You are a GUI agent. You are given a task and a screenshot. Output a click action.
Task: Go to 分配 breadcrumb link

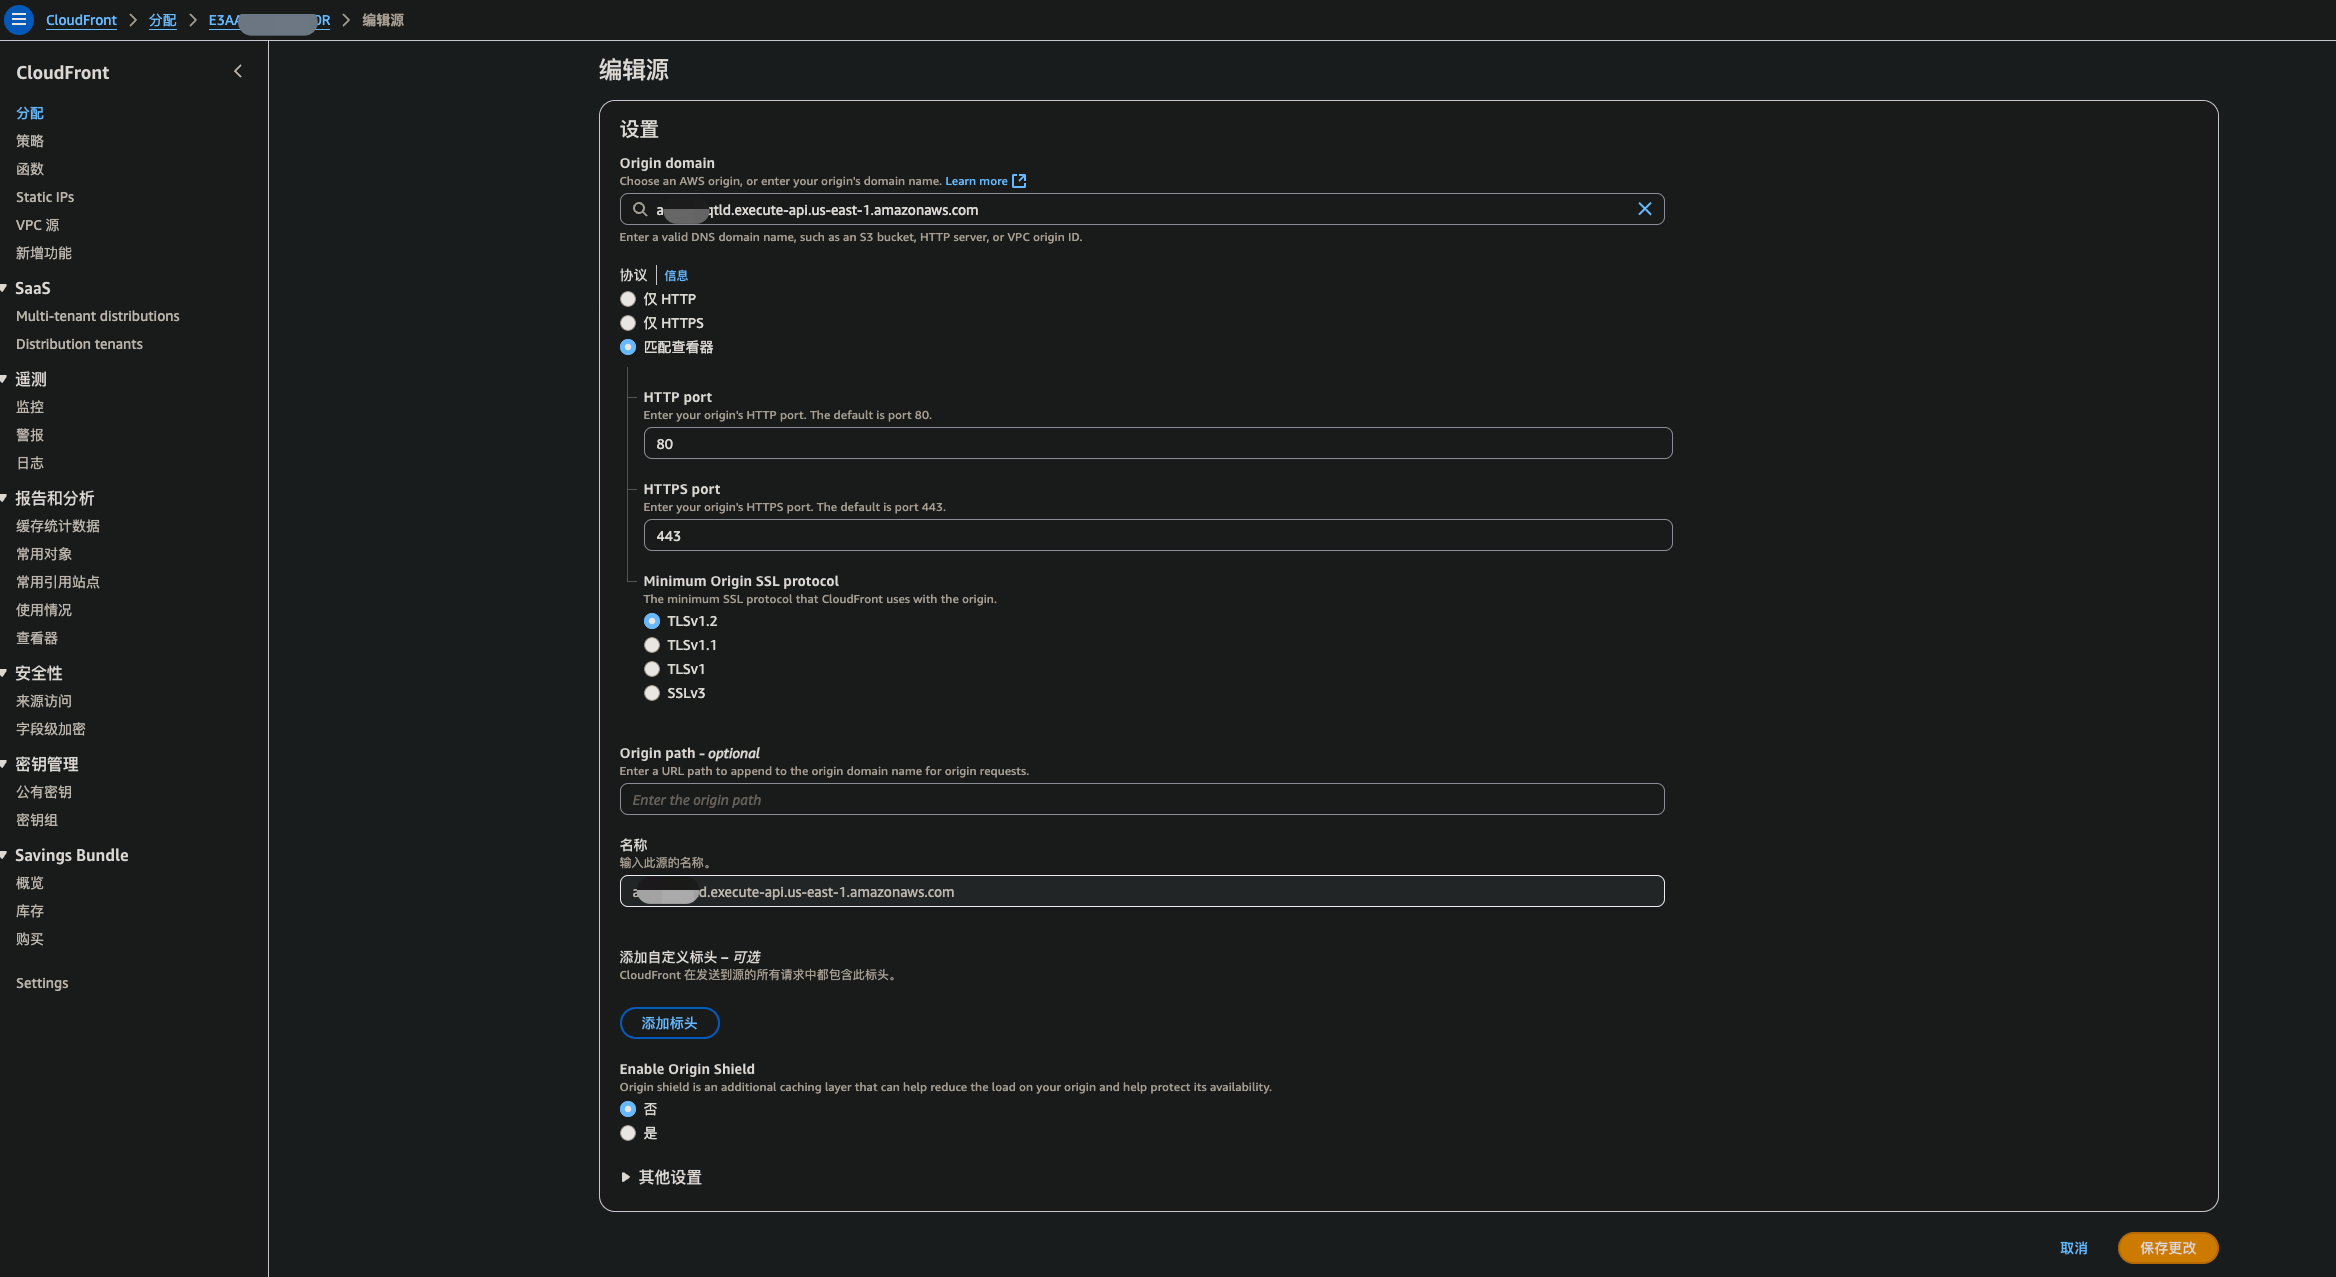click(163, 20)
